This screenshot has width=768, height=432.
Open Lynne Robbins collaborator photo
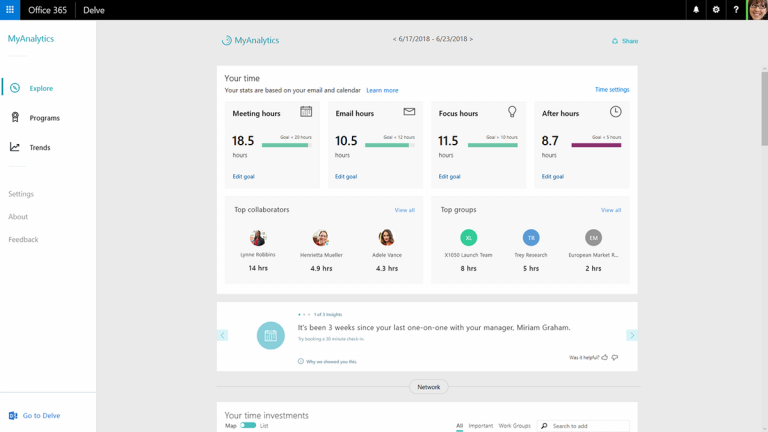pyautogui.click(x=258, y=238)
